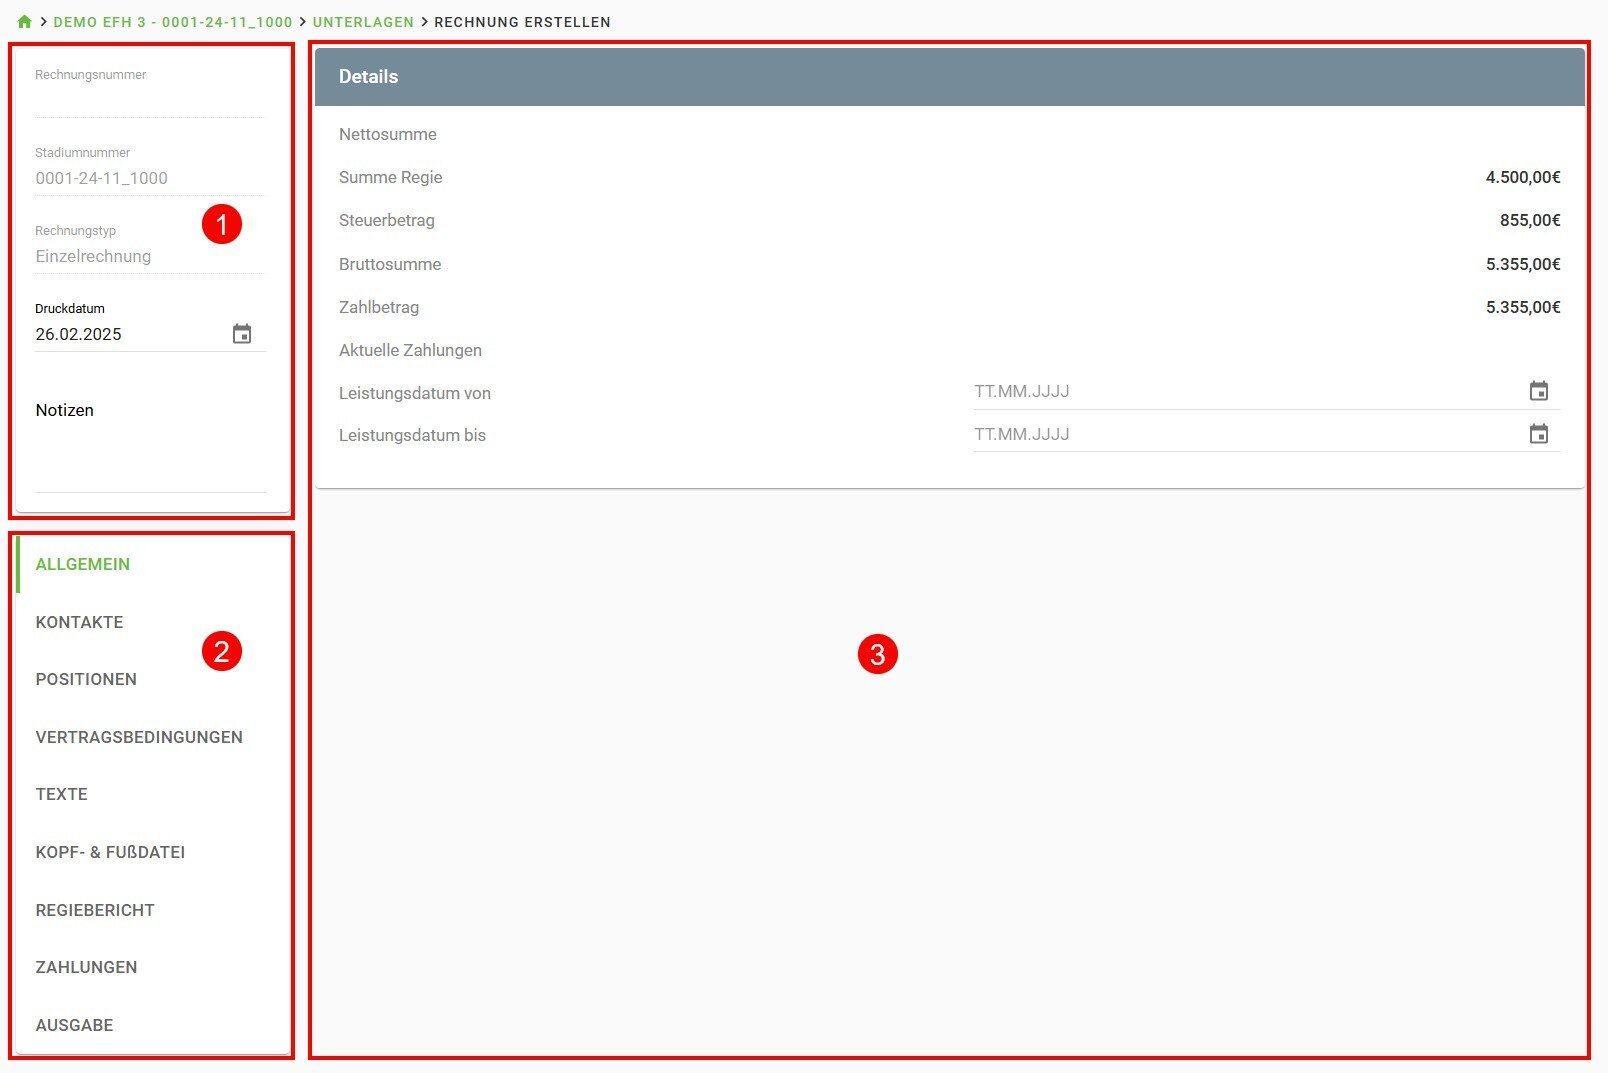The width and height of the screenshot is (1608, 1073).
Task: Open Kopf- & Fußdatei section
Action: pyautogui.click(x=110, y=852)
